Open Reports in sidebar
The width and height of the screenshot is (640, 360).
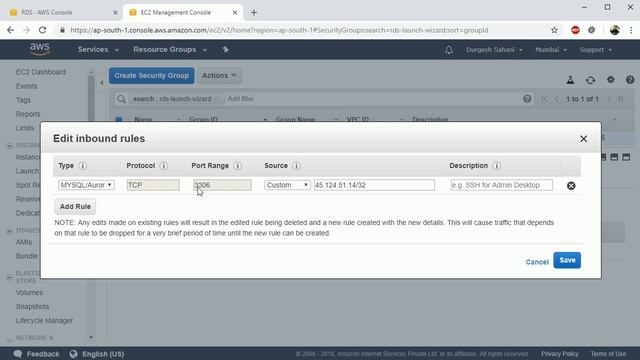click(28, 114)
